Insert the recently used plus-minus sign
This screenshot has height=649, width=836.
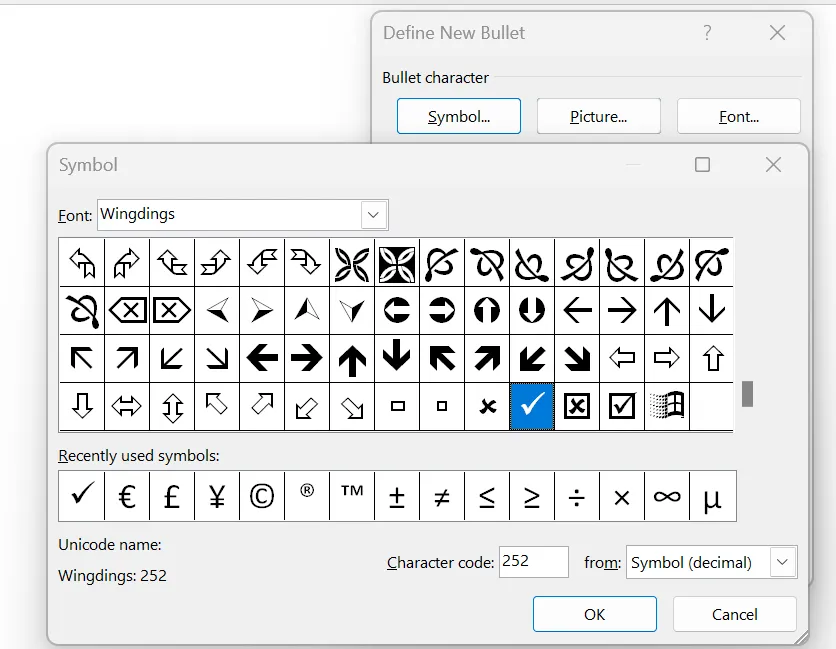pos(397,496)
